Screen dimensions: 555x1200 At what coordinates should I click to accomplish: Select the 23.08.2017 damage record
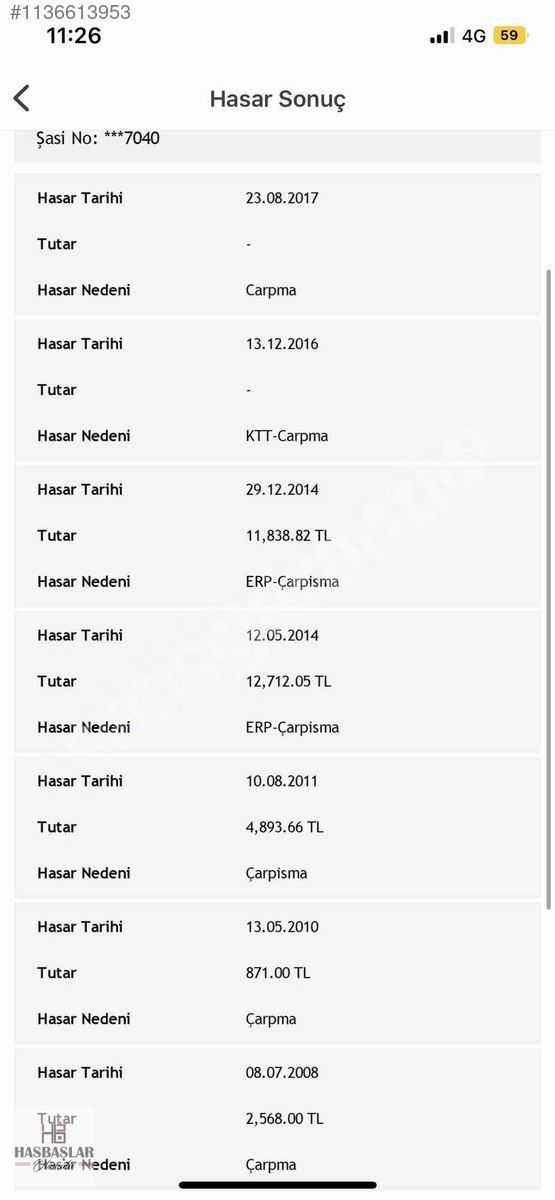point(277,245)
